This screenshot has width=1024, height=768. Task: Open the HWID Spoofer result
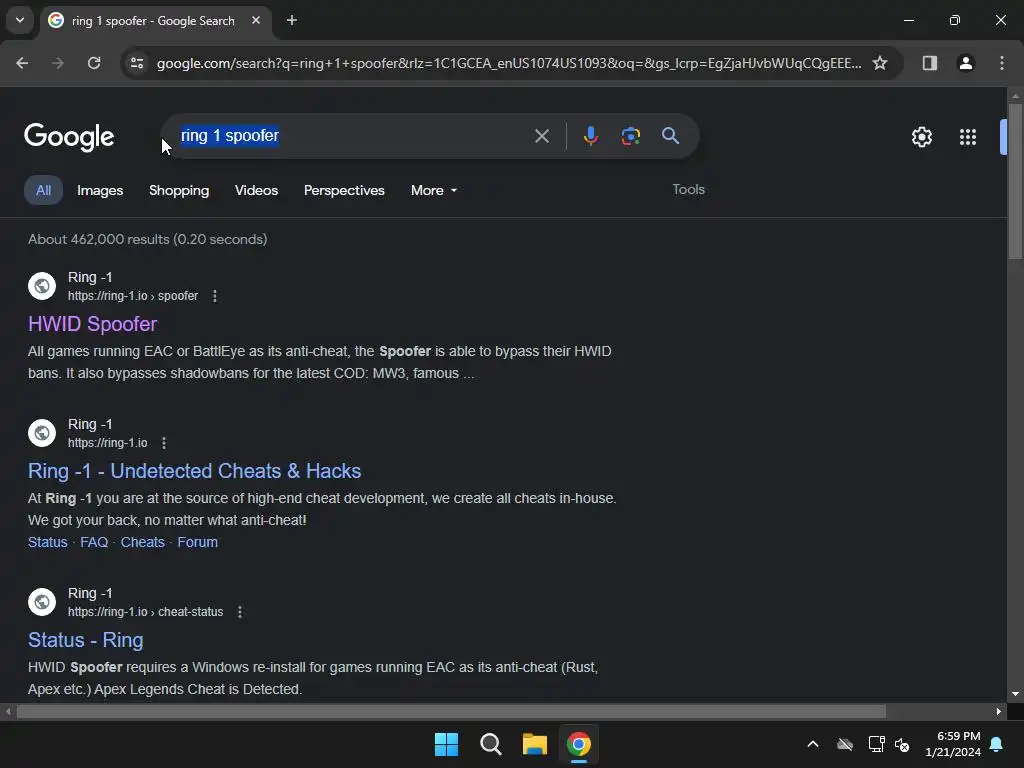point(93,324)
